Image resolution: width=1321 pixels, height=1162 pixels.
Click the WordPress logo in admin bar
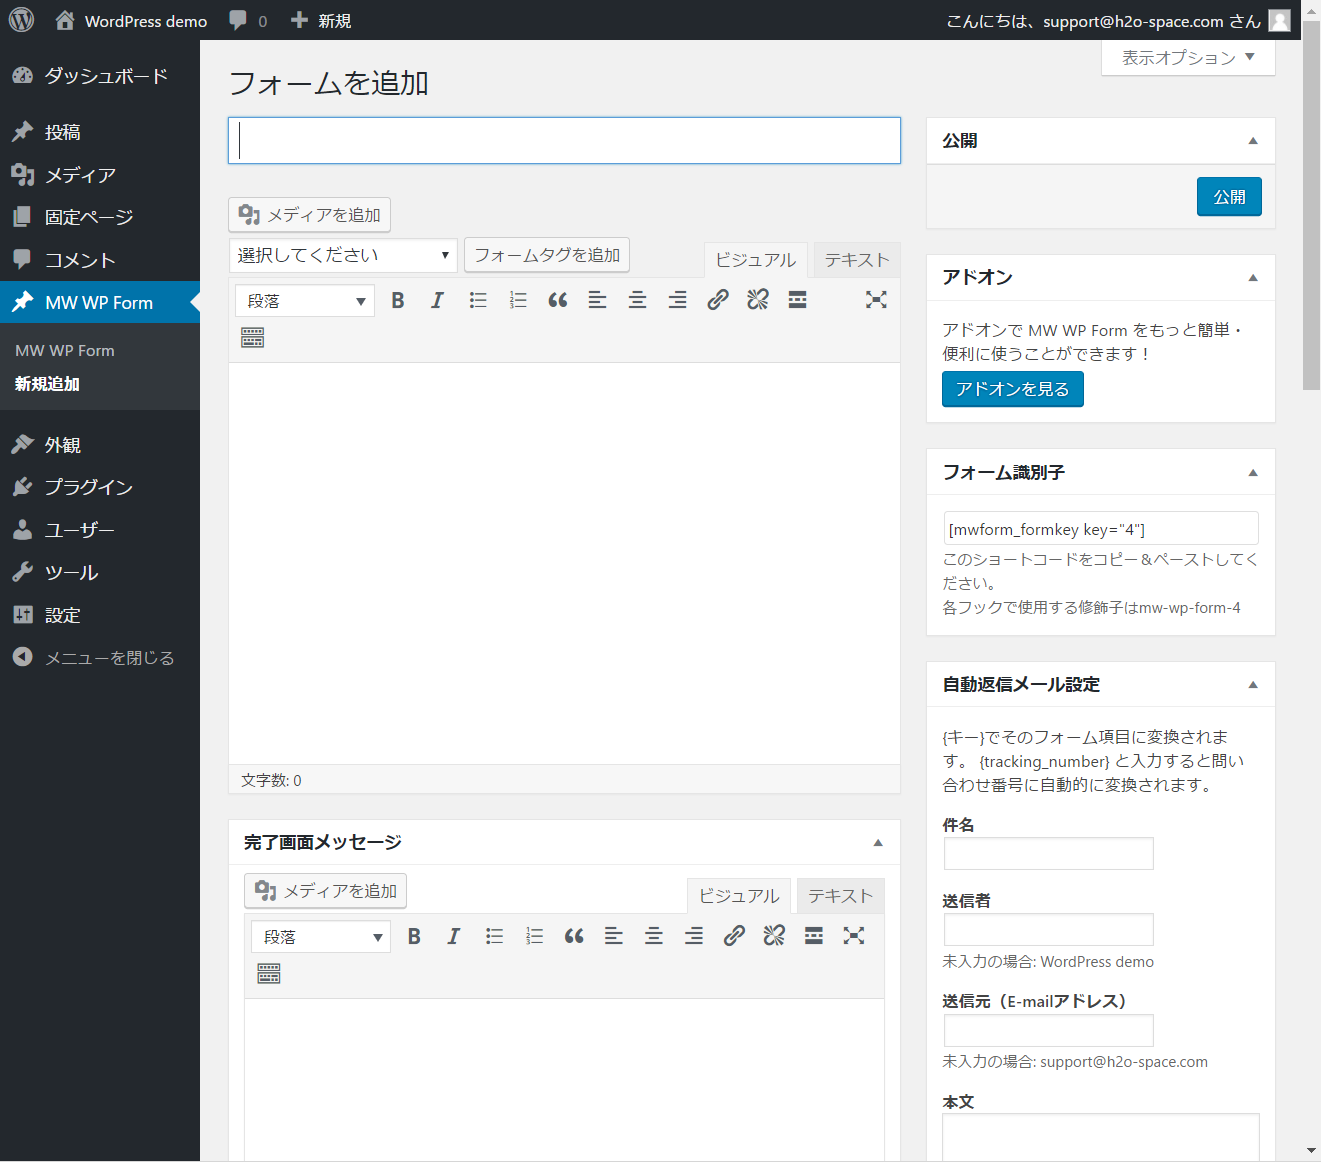click(x=21, y=20)
